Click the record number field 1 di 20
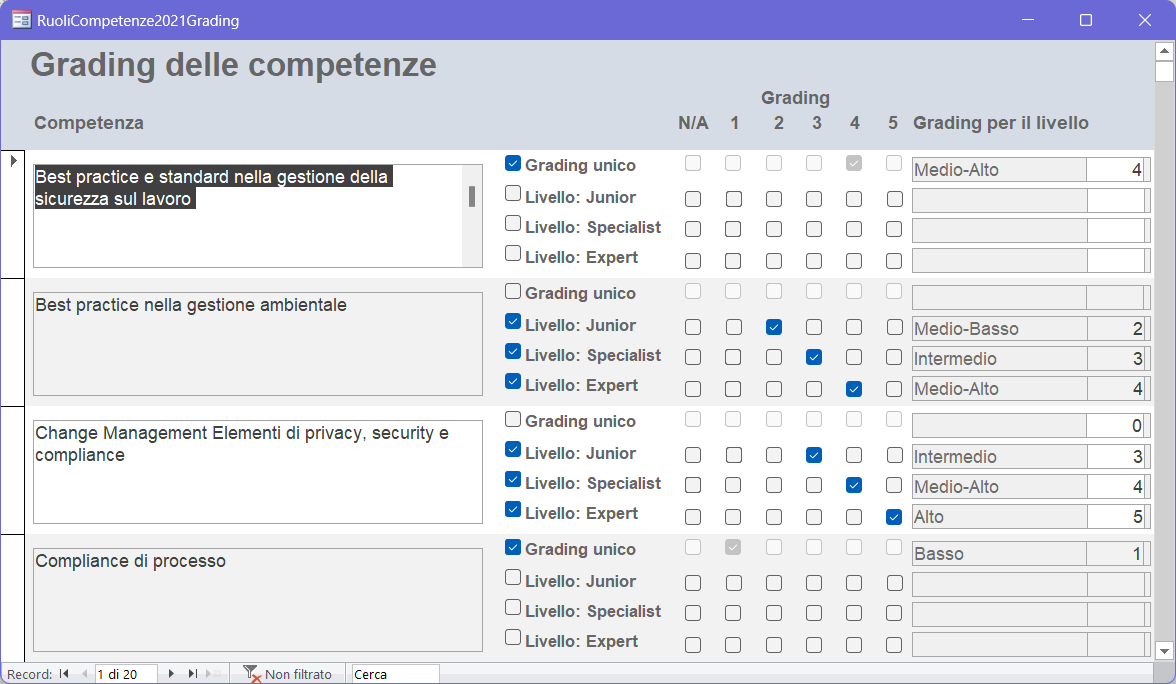This screenshot has height=684, width=1176. (x=125, y=674)
